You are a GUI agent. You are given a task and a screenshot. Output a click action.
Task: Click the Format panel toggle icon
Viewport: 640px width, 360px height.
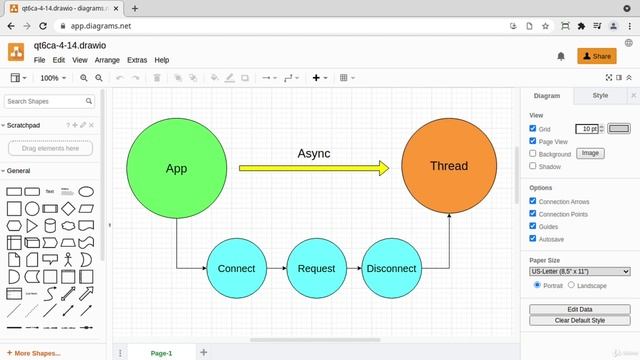tap(619, 78)
